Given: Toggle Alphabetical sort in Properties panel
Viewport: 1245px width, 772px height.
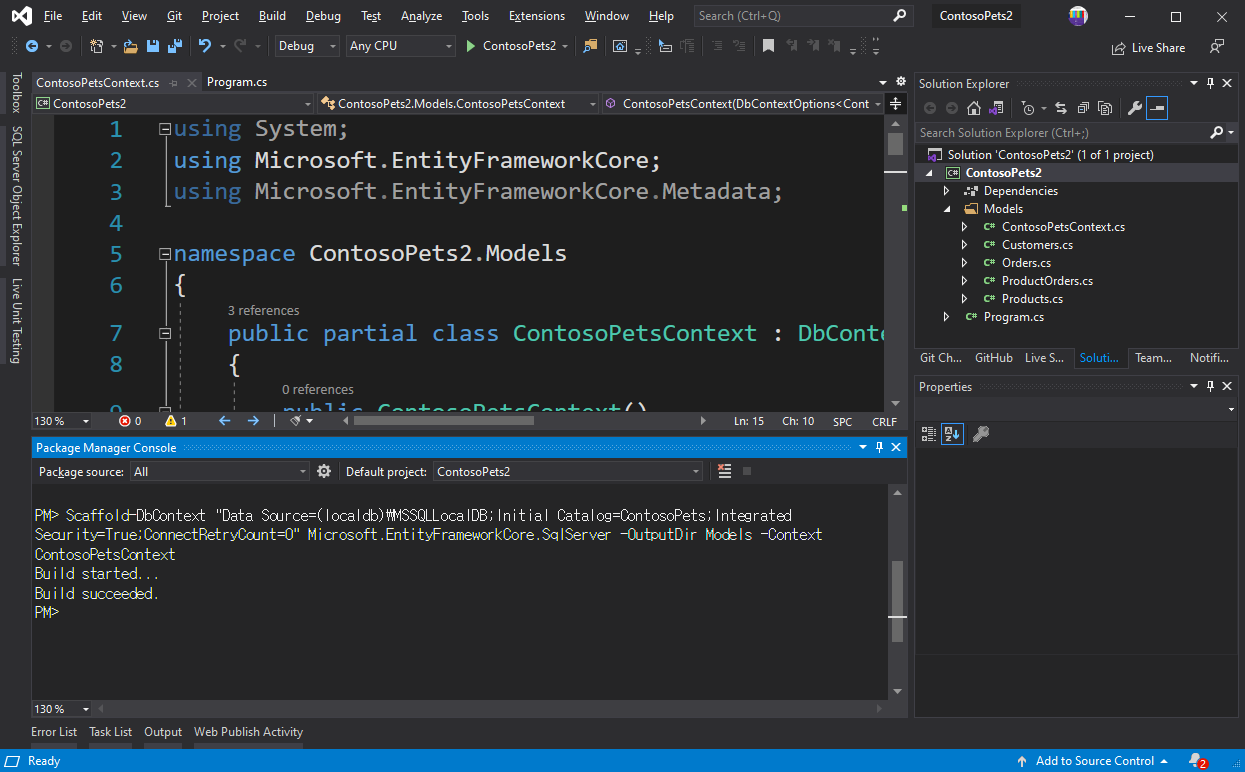Looking at the screenshot, I should (x=953, y=434).
